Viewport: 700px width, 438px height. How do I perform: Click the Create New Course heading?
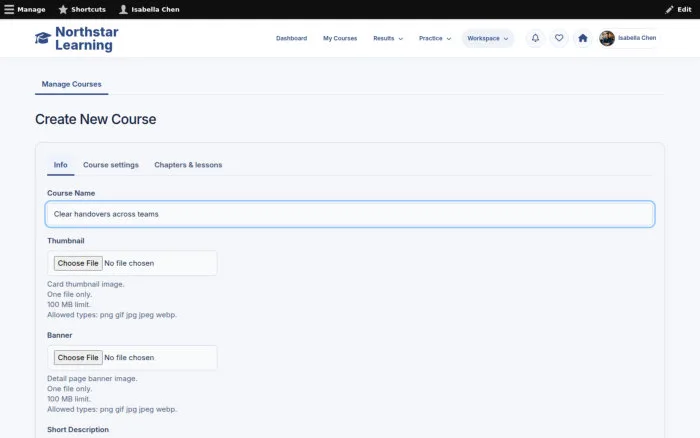point(96,119)
